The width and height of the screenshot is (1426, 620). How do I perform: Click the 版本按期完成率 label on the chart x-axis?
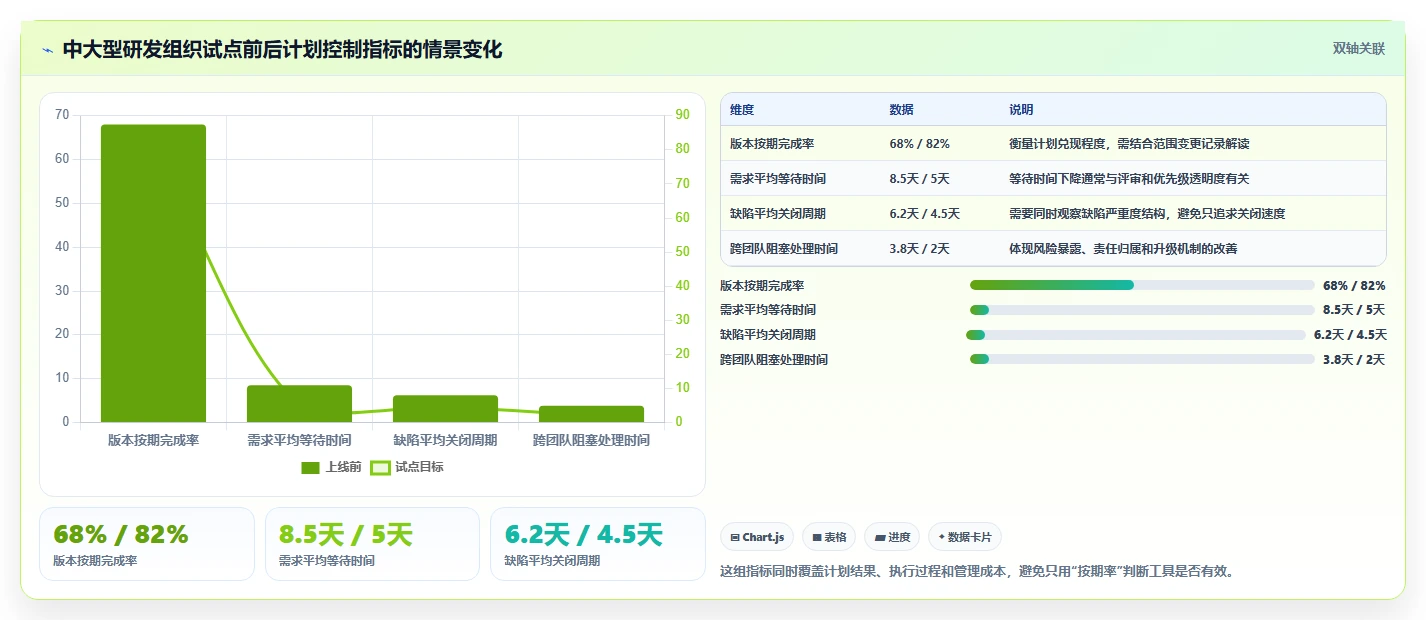[153, 440]
